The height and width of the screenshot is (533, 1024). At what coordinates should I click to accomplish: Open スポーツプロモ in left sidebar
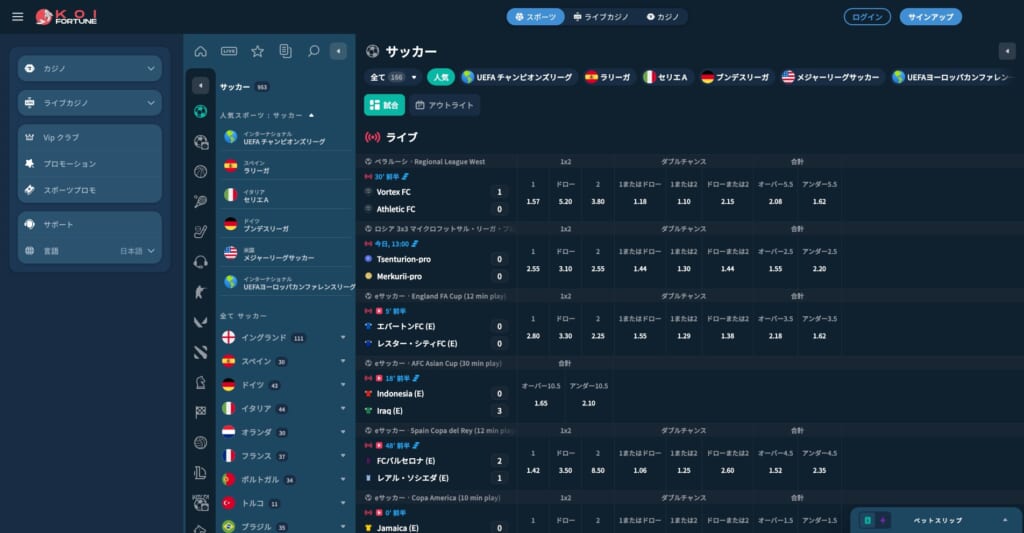(x=90, y=190)
